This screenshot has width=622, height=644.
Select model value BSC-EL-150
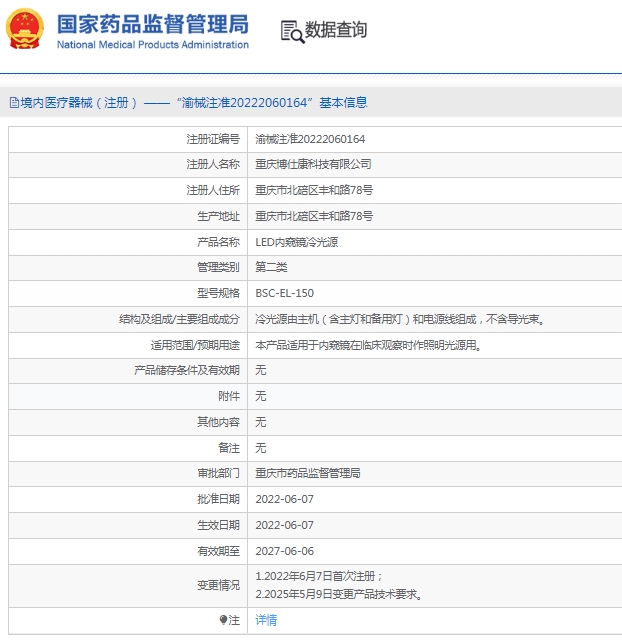pyautogui.click(x=284, y=293)
